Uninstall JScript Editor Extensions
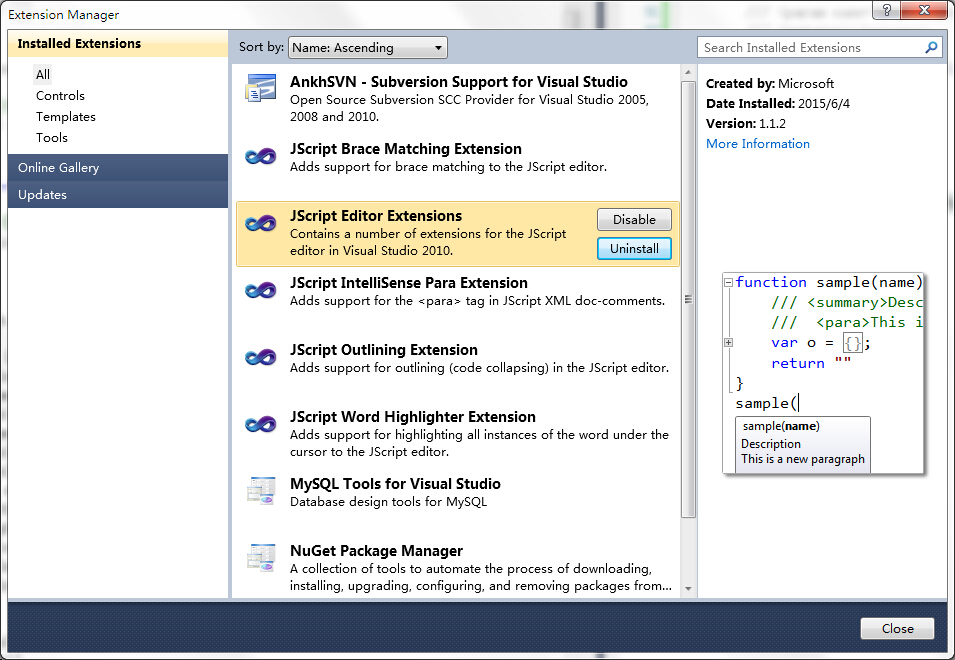This screenshot has width=955, height=660. [x=634, y=248]
